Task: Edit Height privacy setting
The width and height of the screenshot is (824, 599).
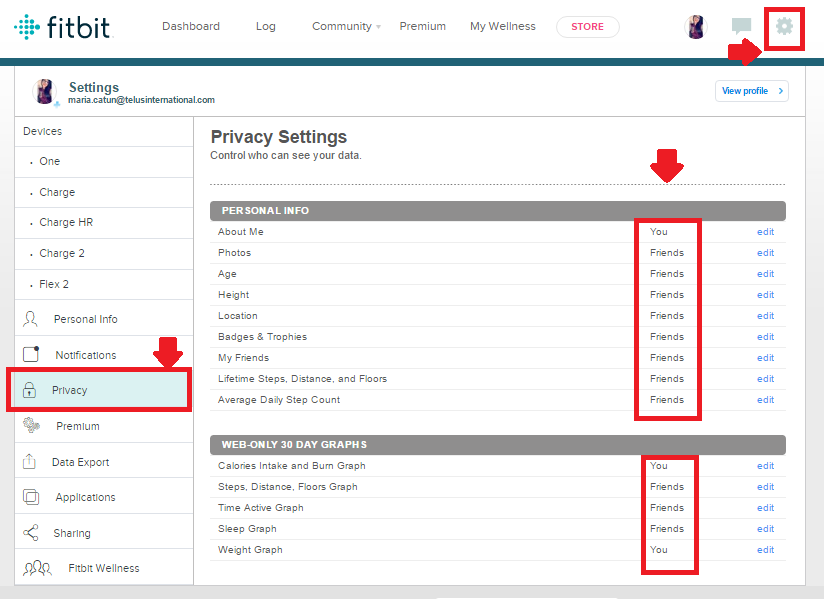Action: point(765,295)
